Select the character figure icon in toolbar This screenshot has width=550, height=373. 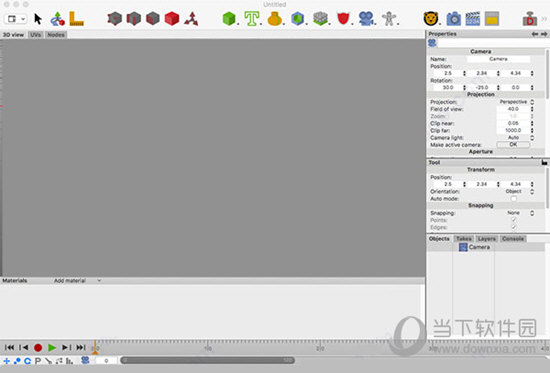click(389, 19)
